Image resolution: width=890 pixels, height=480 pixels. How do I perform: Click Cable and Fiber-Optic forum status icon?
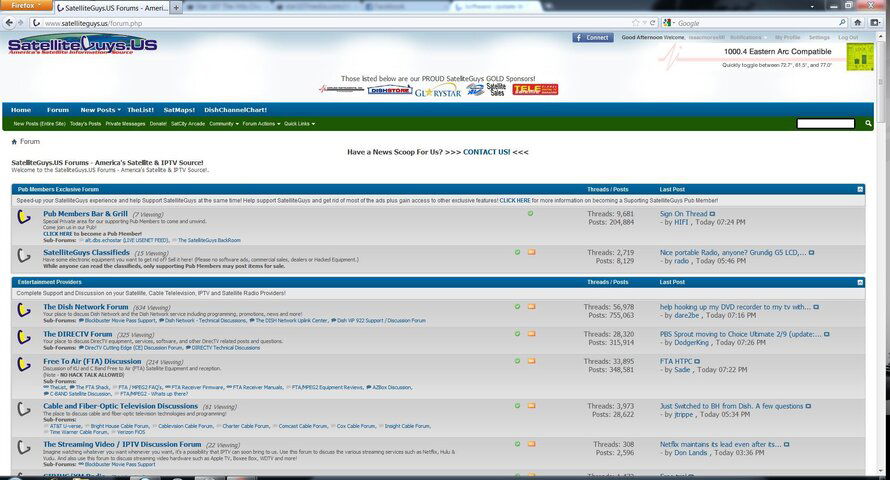(23, 409)
